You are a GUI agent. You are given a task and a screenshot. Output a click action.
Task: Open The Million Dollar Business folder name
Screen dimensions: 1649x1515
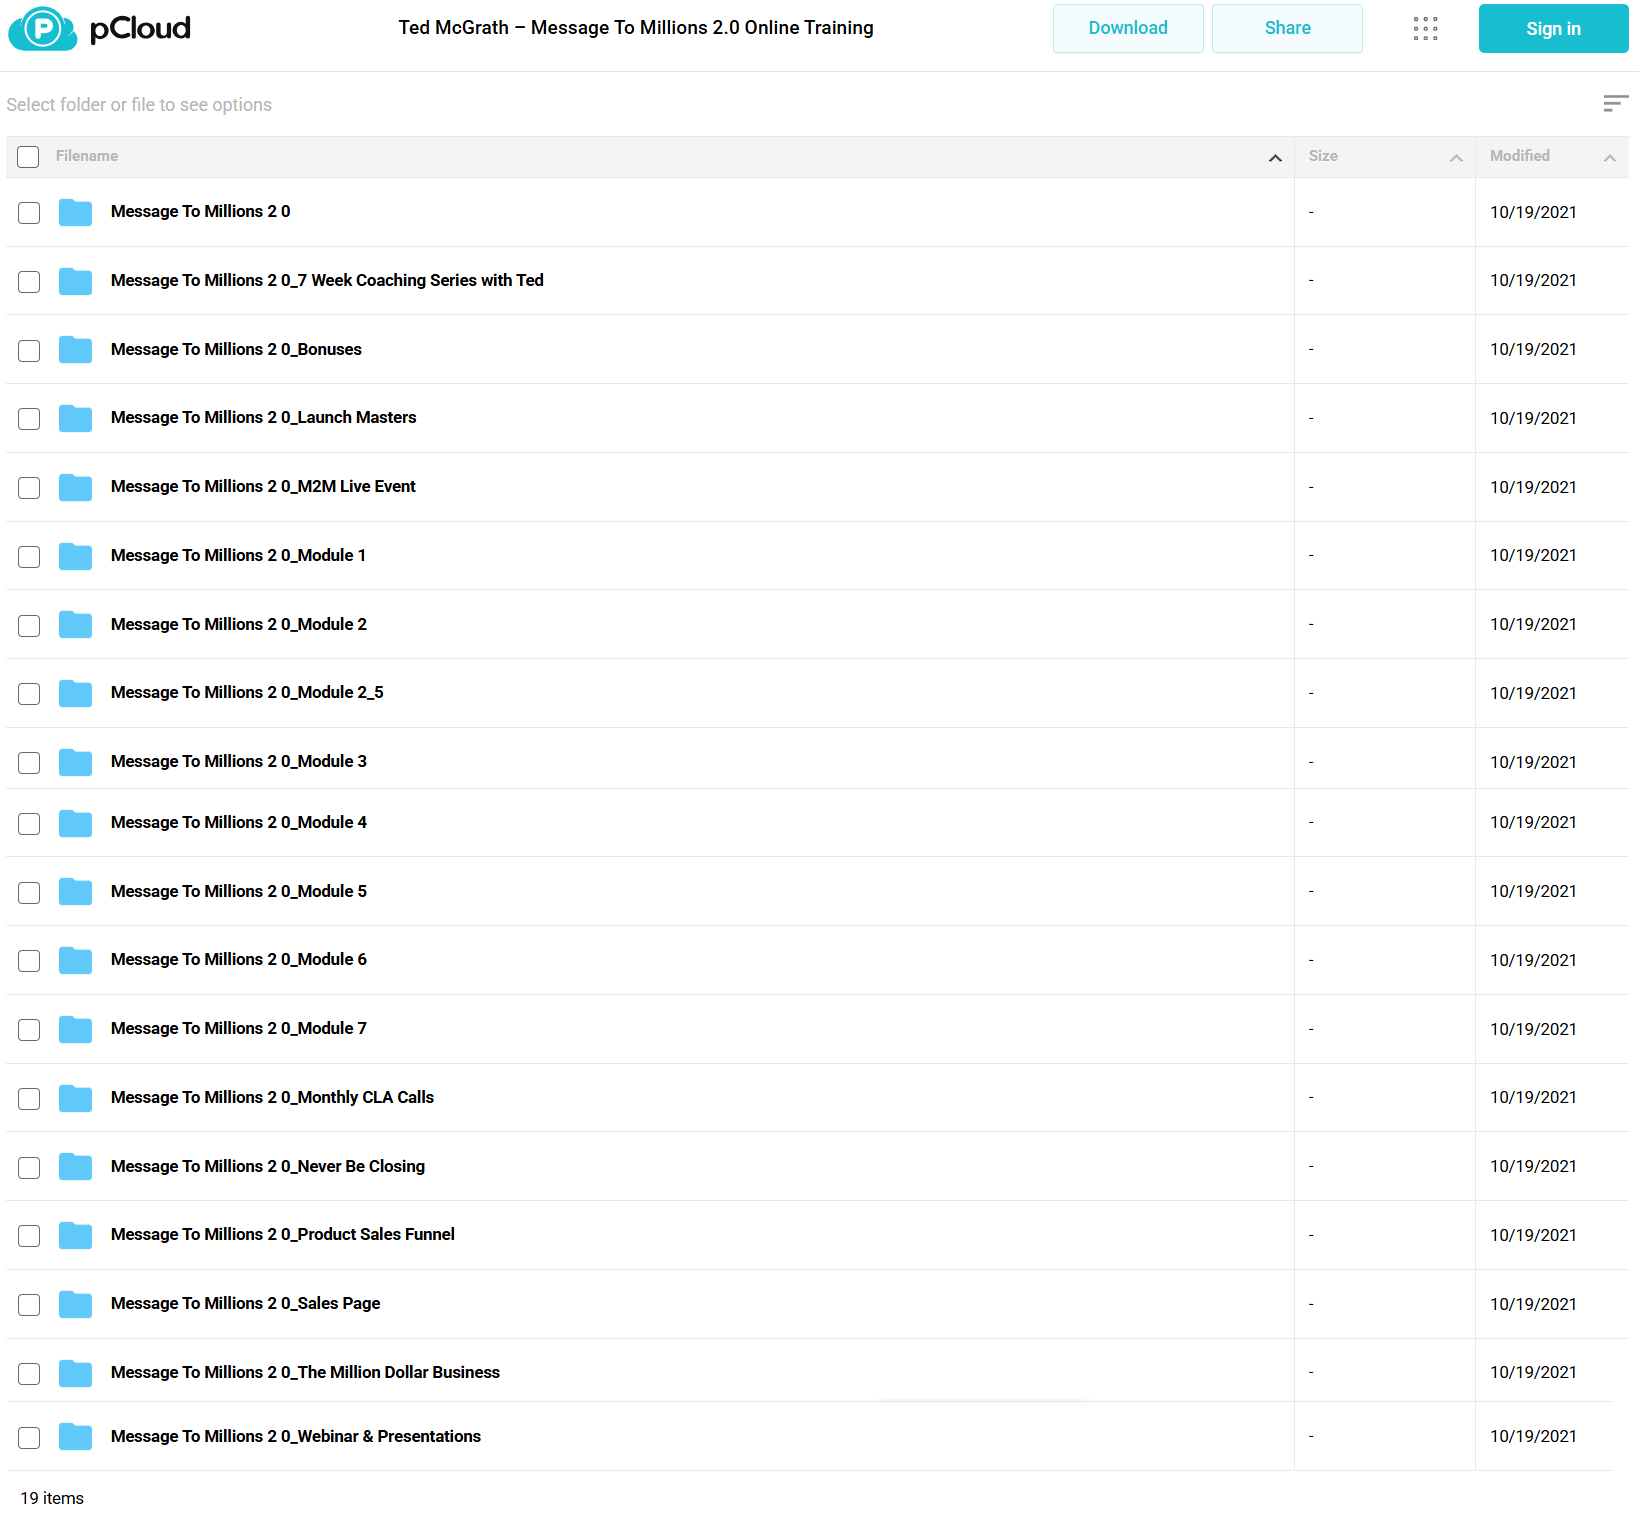click(x=305, y=1372)
